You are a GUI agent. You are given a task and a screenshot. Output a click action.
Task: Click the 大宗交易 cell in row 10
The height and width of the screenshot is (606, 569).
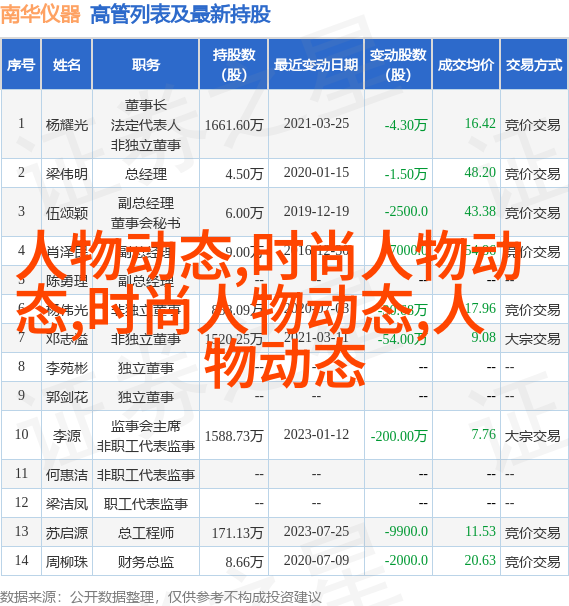click(532, 436)
